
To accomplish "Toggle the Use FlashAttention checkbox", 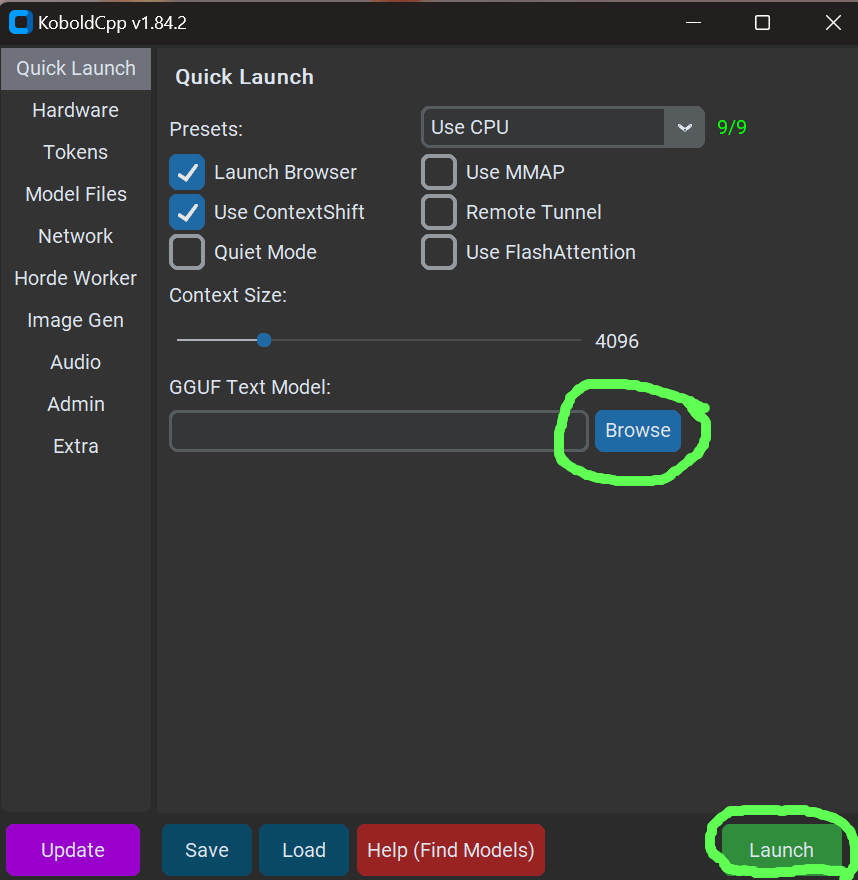I will click(439, 252).
